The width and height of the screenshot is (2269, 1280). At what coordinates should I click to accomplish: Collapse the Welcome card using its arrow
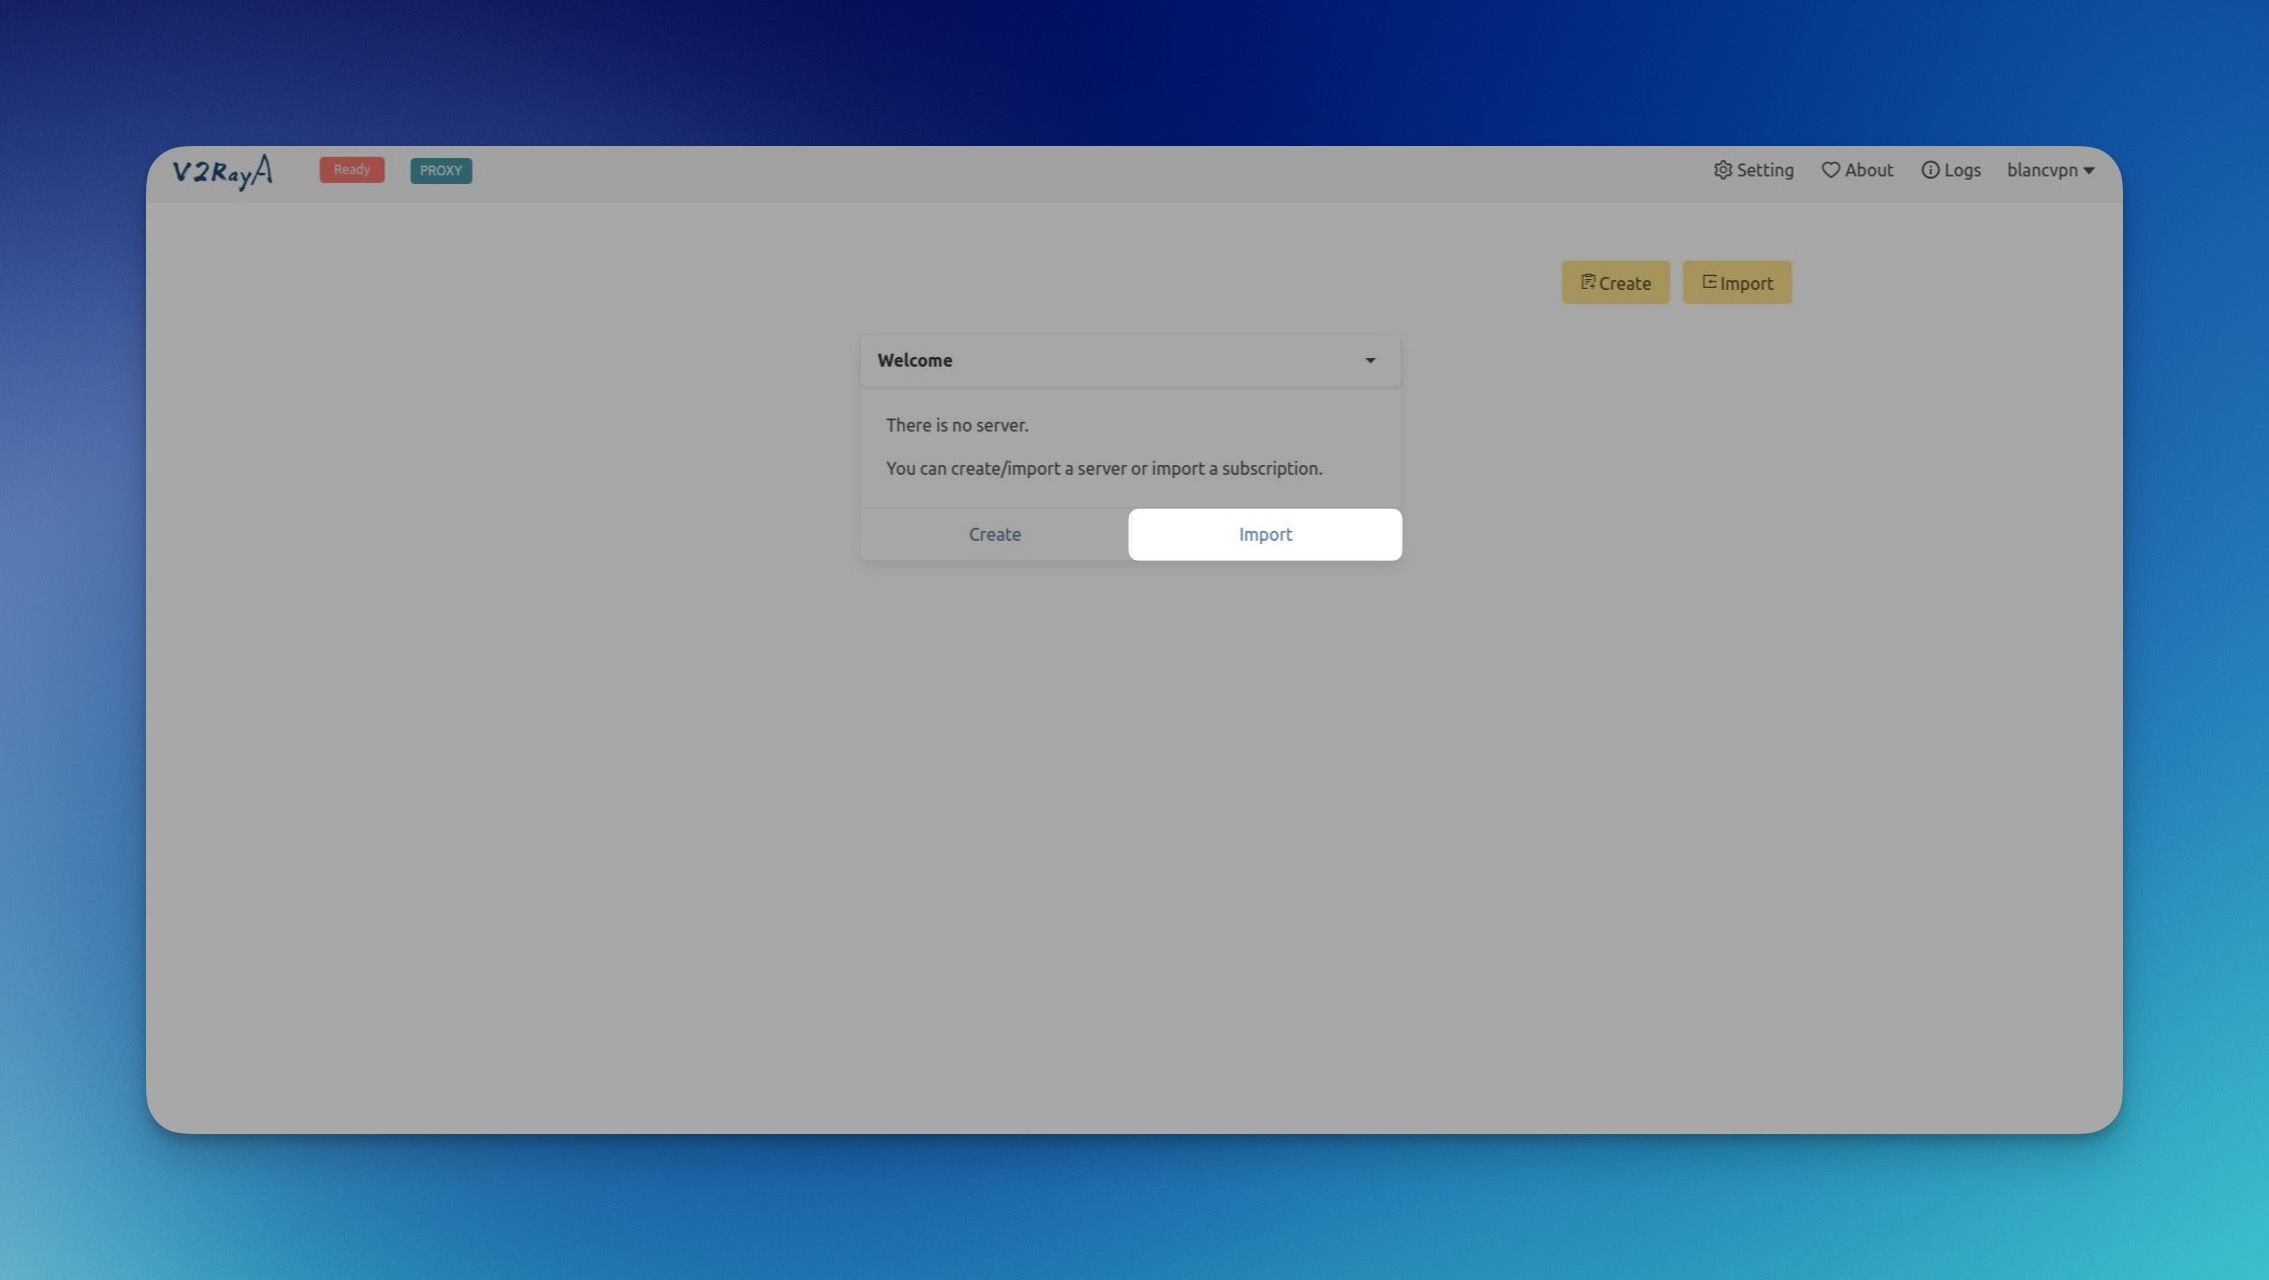(x=1370, y=360)
